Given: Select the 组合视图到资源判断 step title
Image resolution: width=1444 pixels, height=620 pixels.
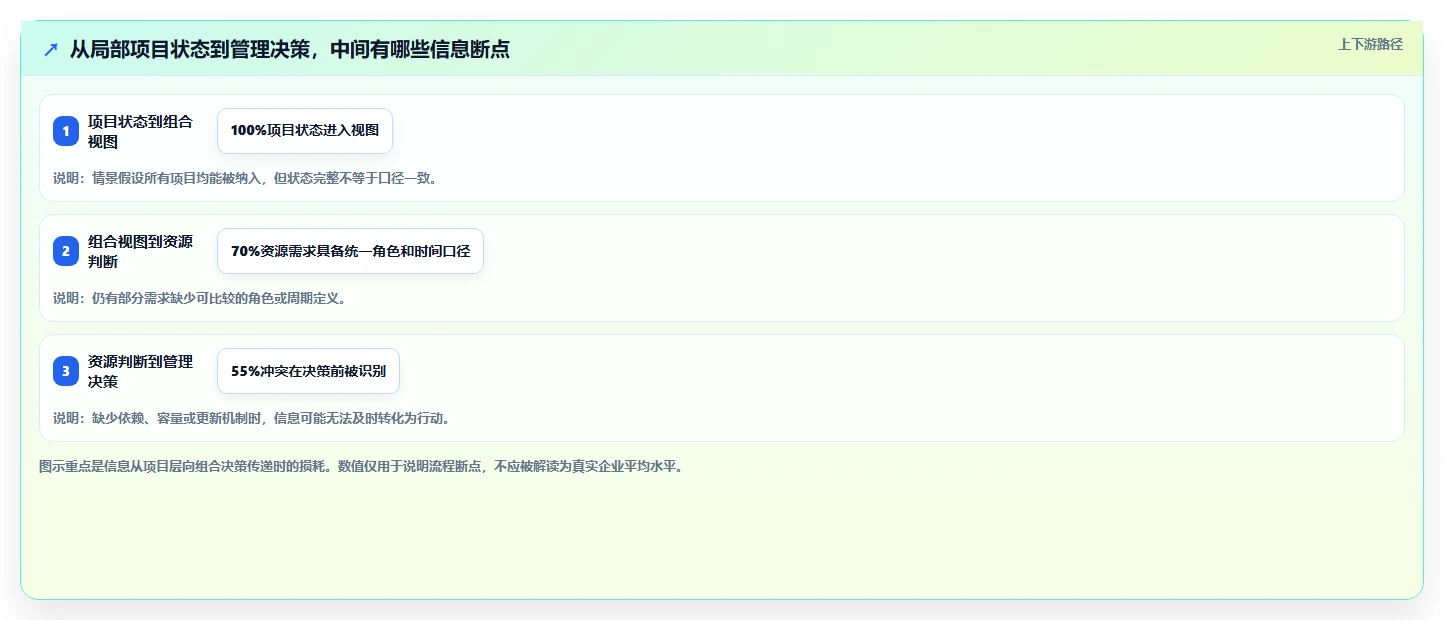Looking at the screenshot, I should [140, 251].
